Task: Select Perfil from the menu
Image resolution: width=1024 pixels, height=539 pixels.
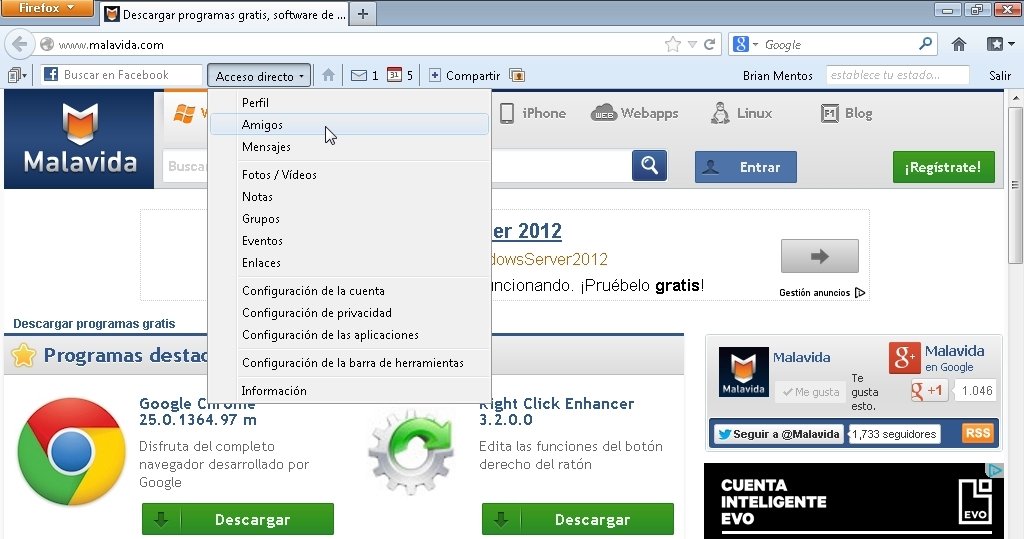Action: 350,103
